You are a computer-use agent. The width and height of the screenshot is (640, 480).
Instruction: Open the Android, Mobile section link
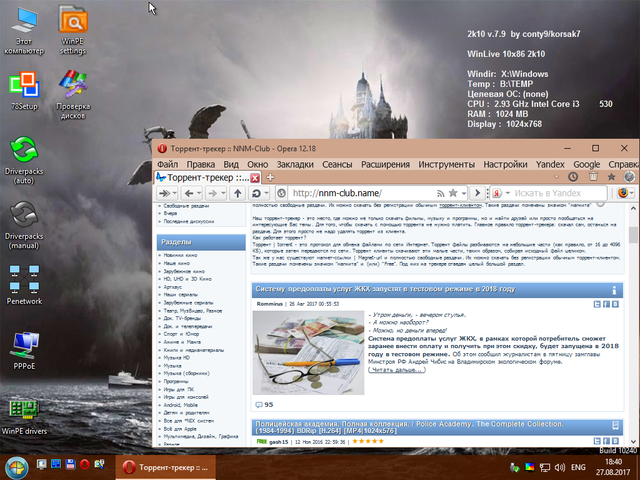click(180, 405)
